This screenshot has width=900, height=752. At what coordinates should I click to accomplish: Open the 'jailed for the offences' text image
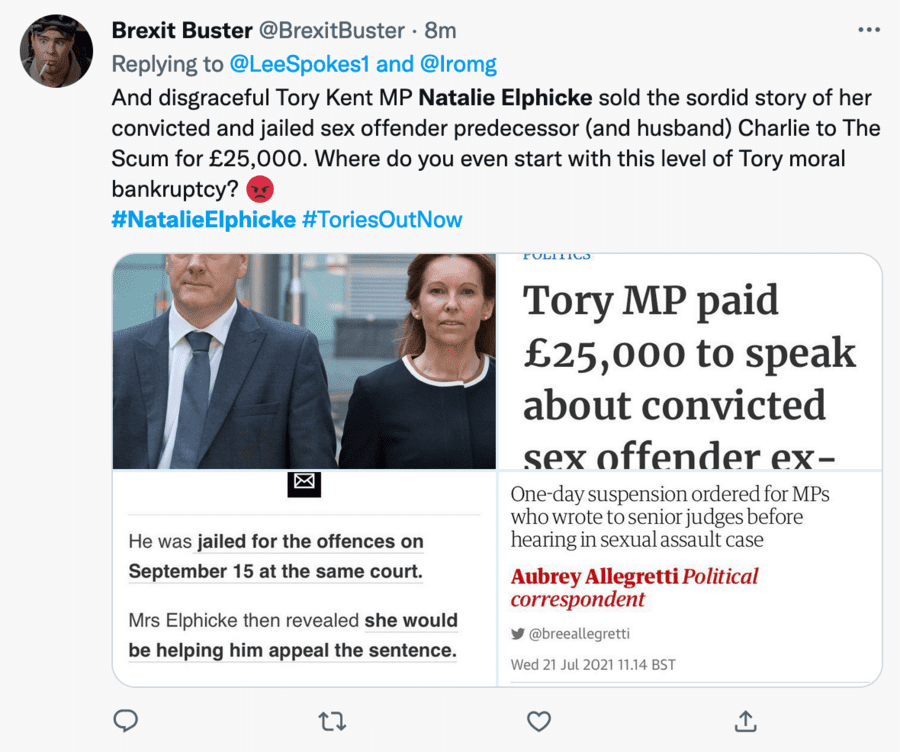[x=304, y=580]
